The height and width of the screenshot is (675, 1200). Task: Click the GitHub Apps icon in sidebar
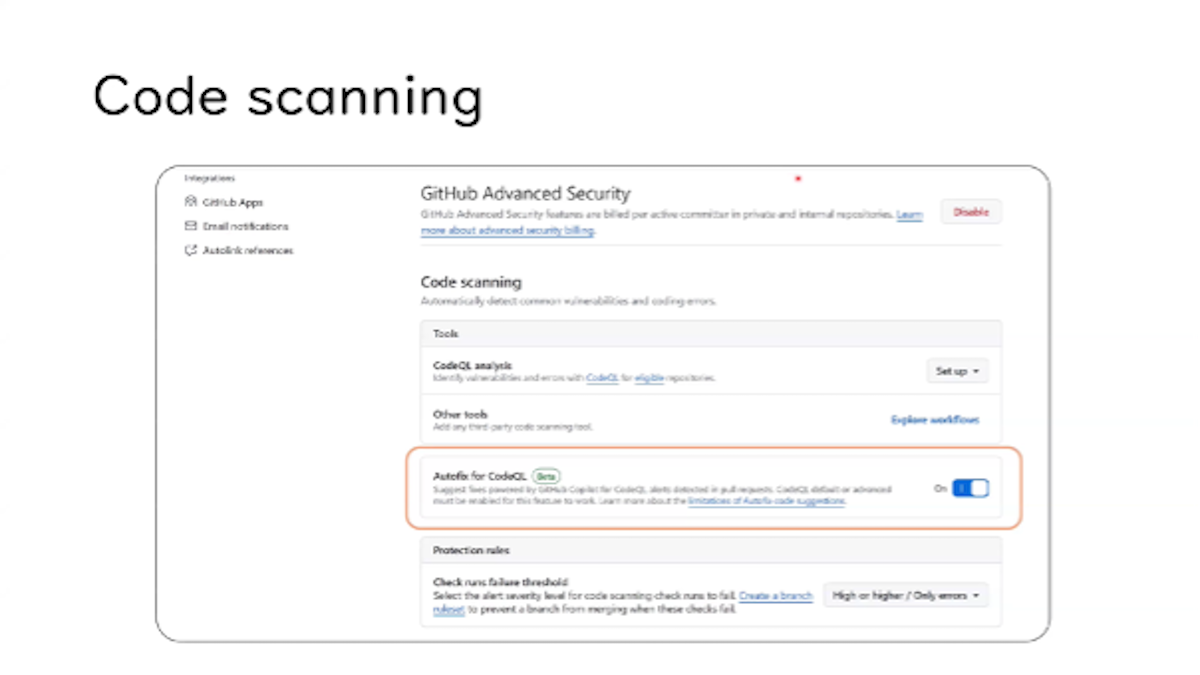(x=192, y=202)
